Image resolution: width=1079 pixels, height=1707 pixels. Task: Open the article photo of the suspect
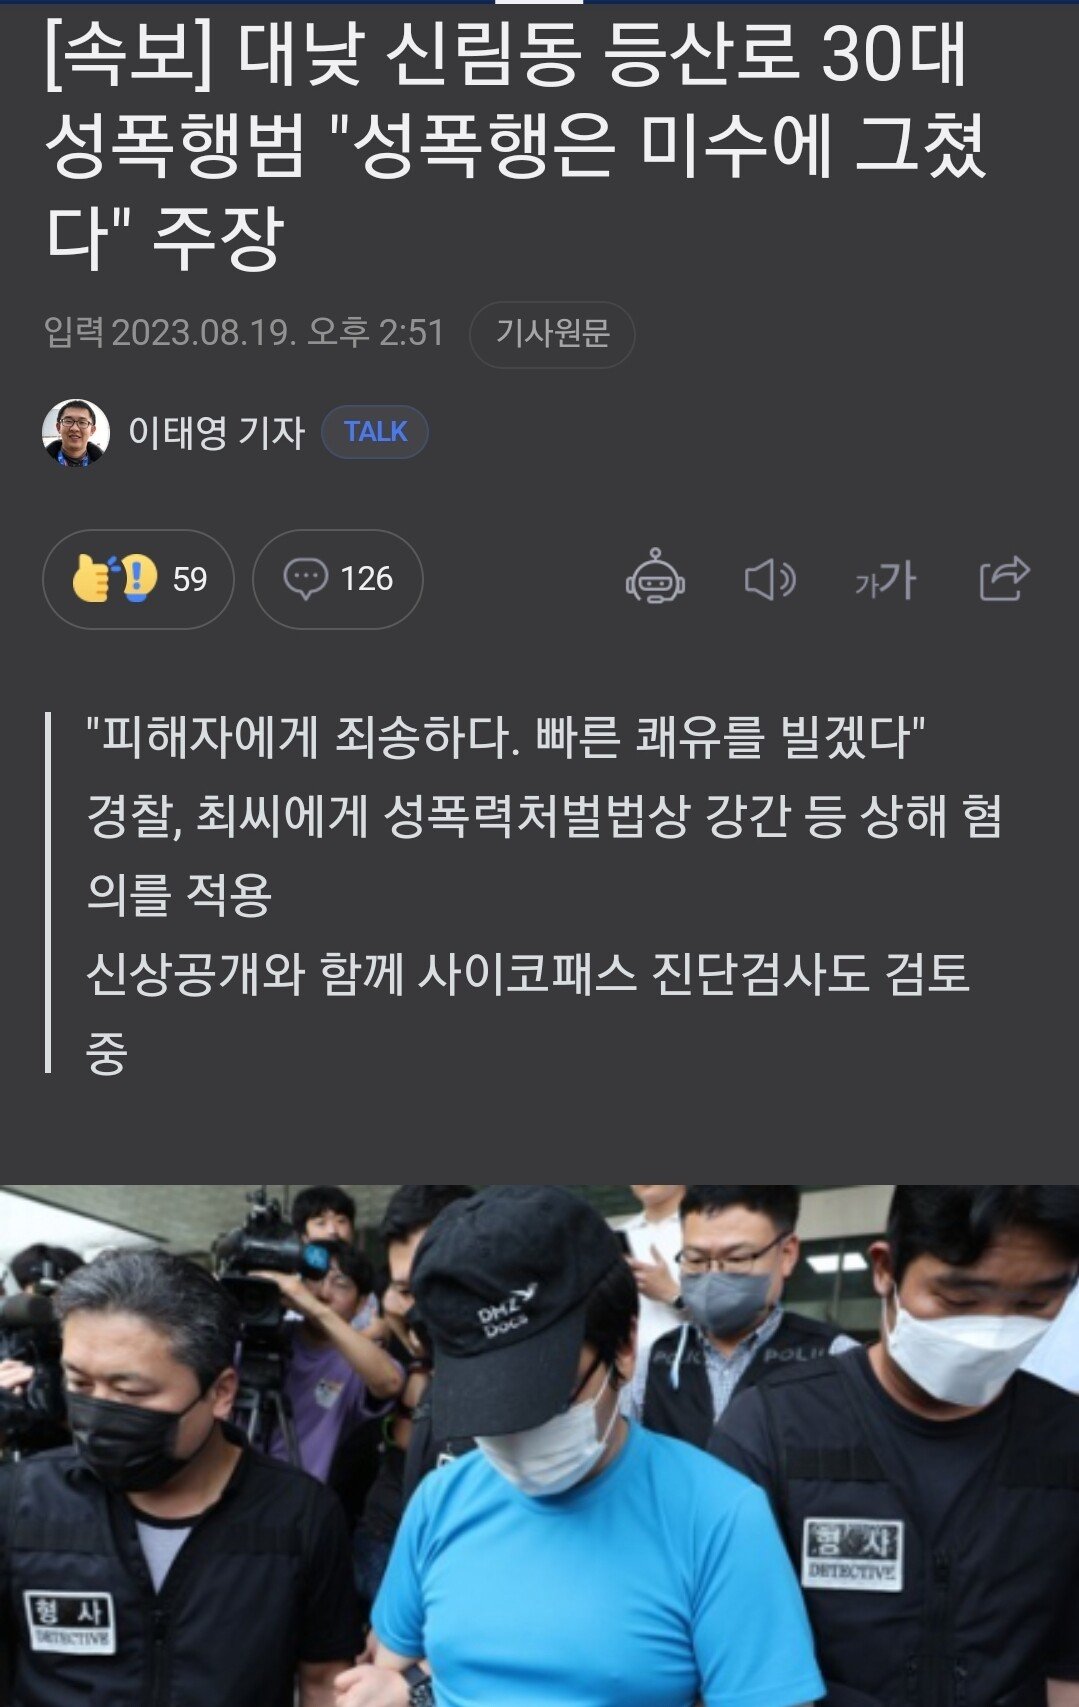[x=540, y=1446]
